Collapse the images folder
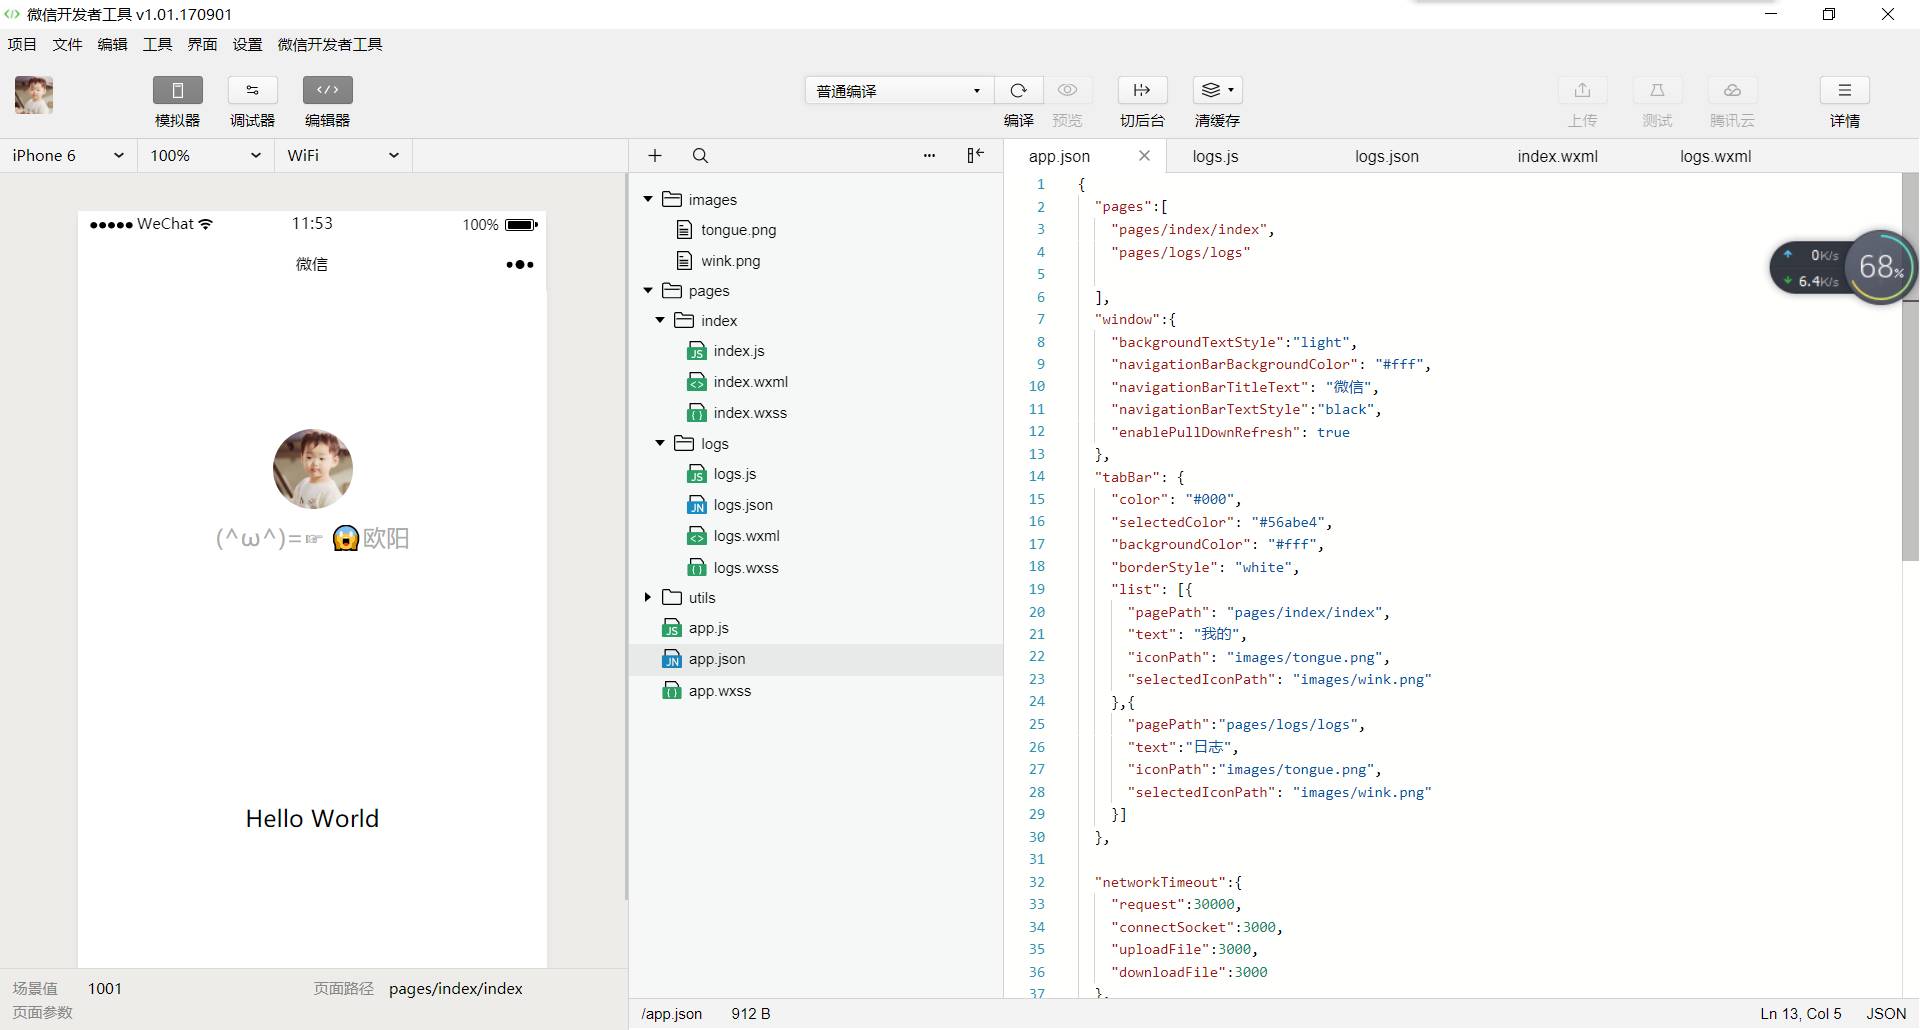 coord(648,199)
